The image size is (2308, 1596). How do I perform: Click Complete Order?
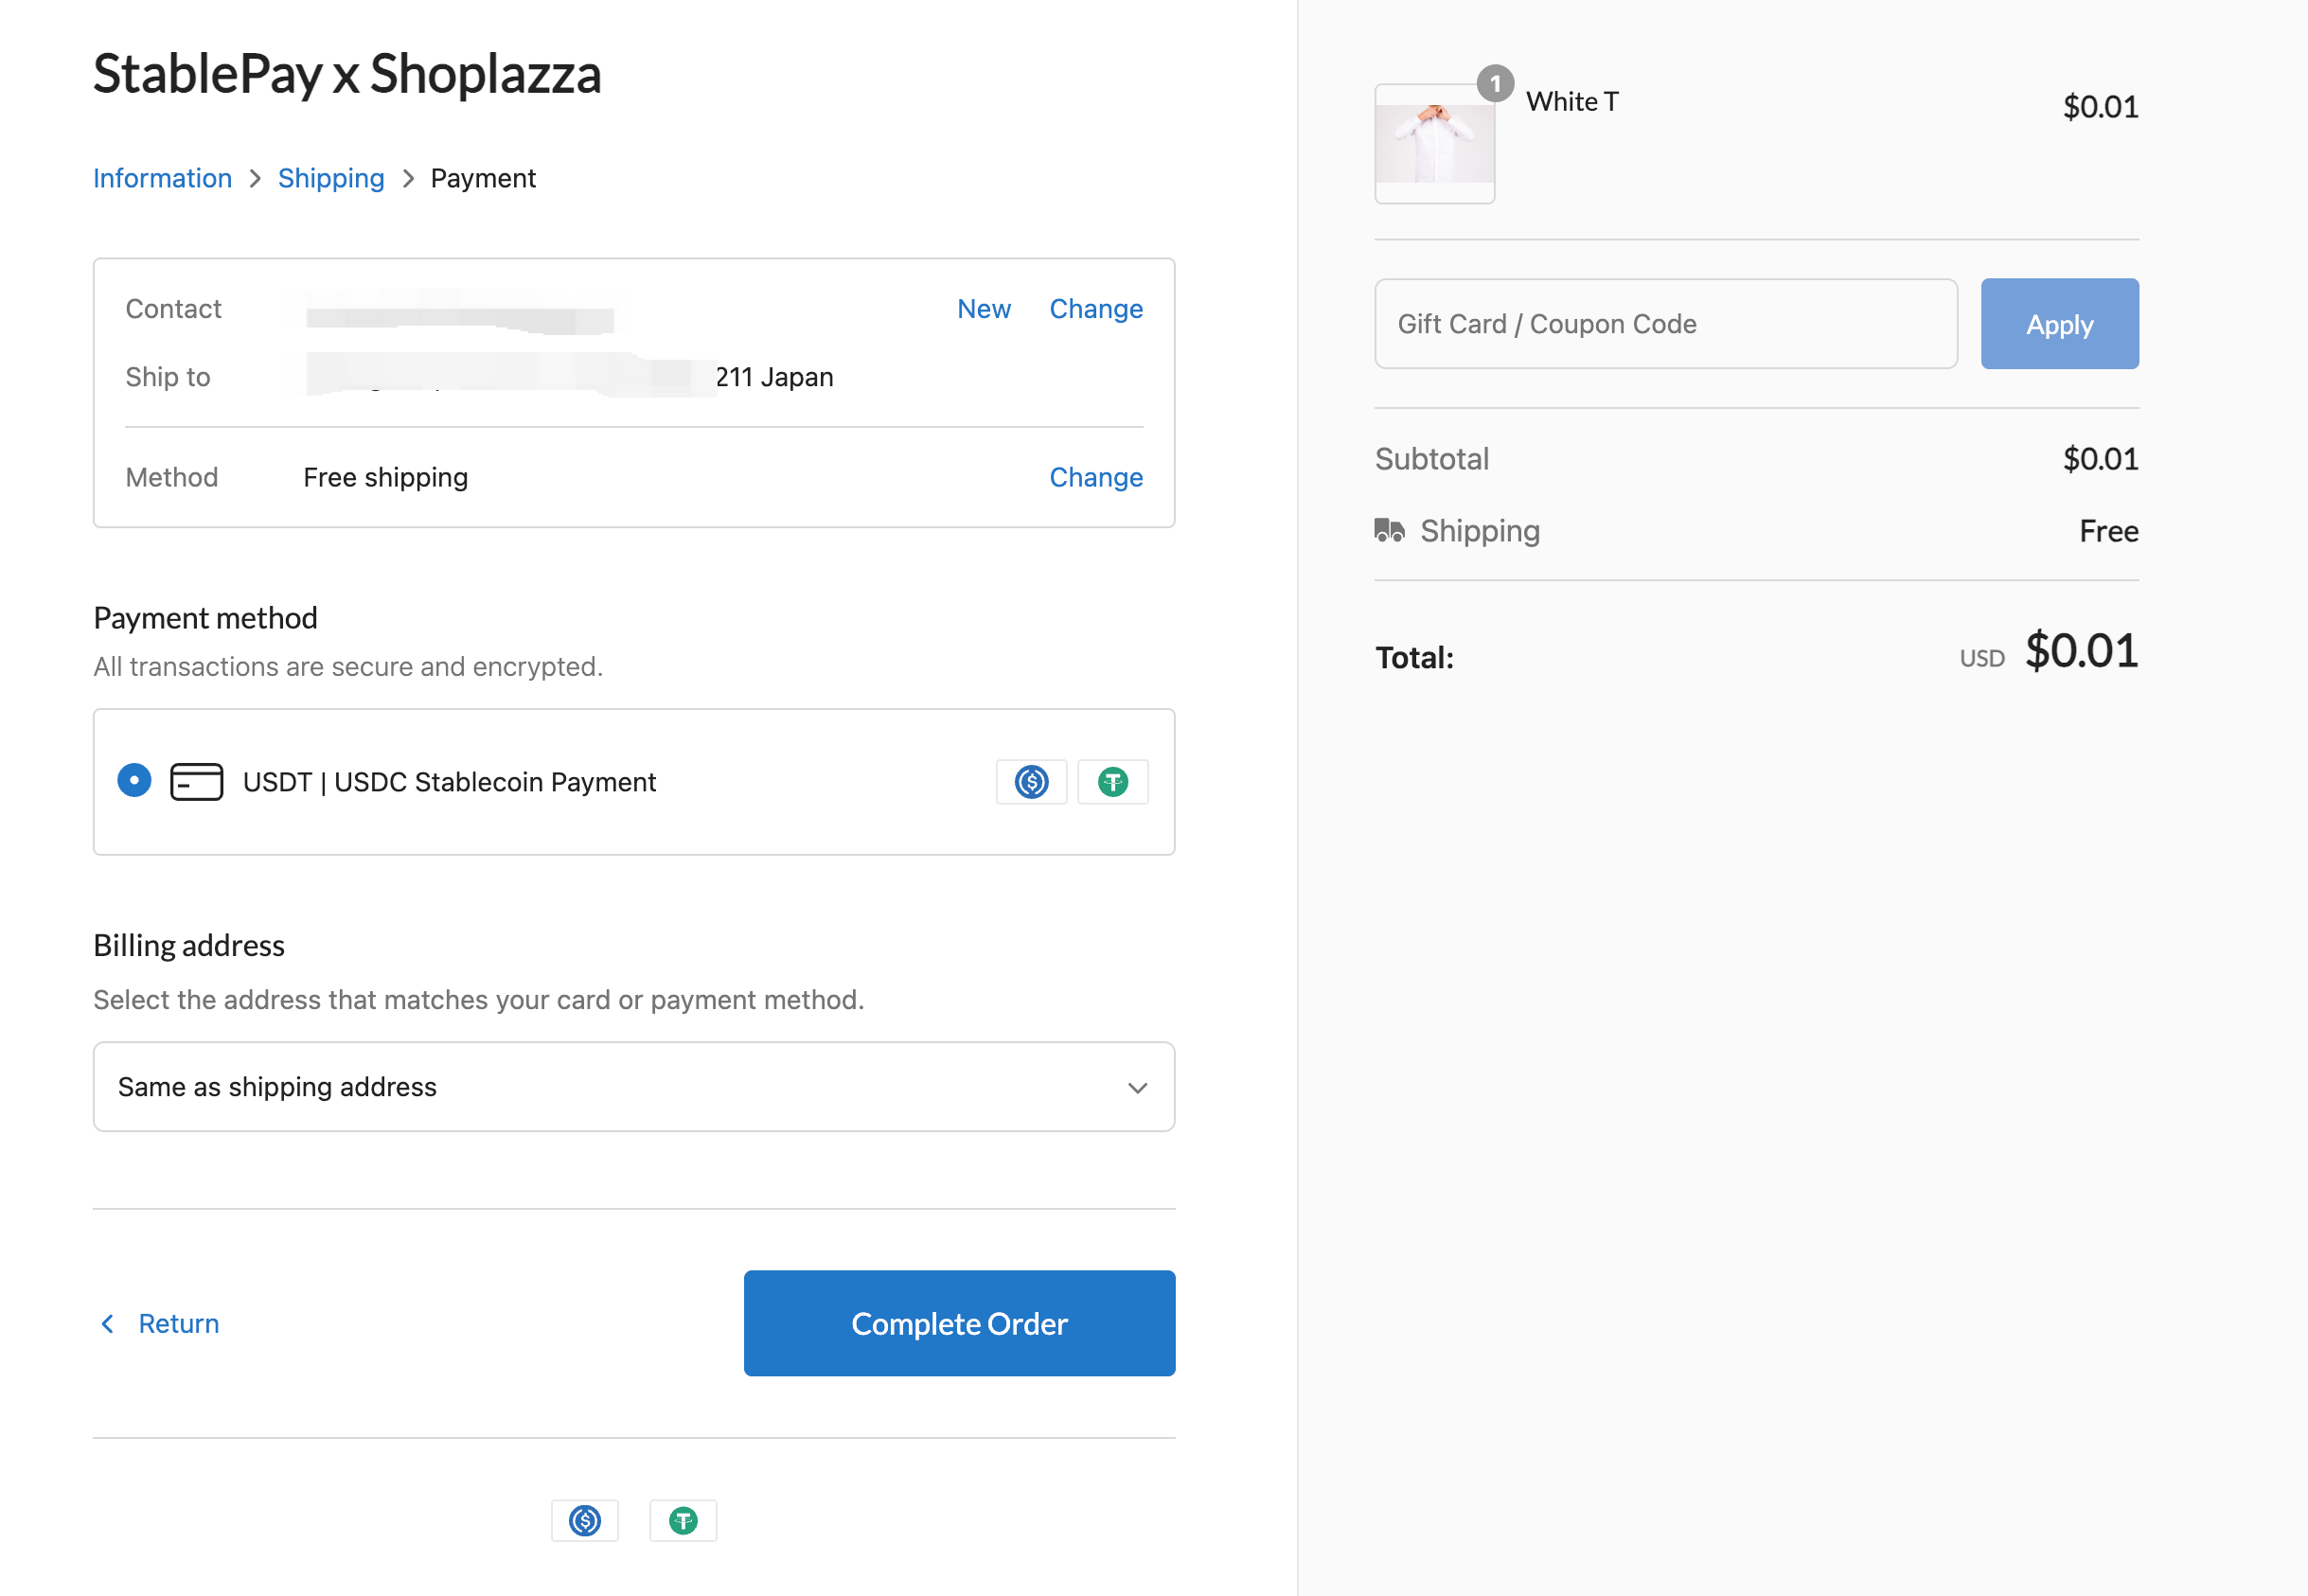click(959, 1323)
